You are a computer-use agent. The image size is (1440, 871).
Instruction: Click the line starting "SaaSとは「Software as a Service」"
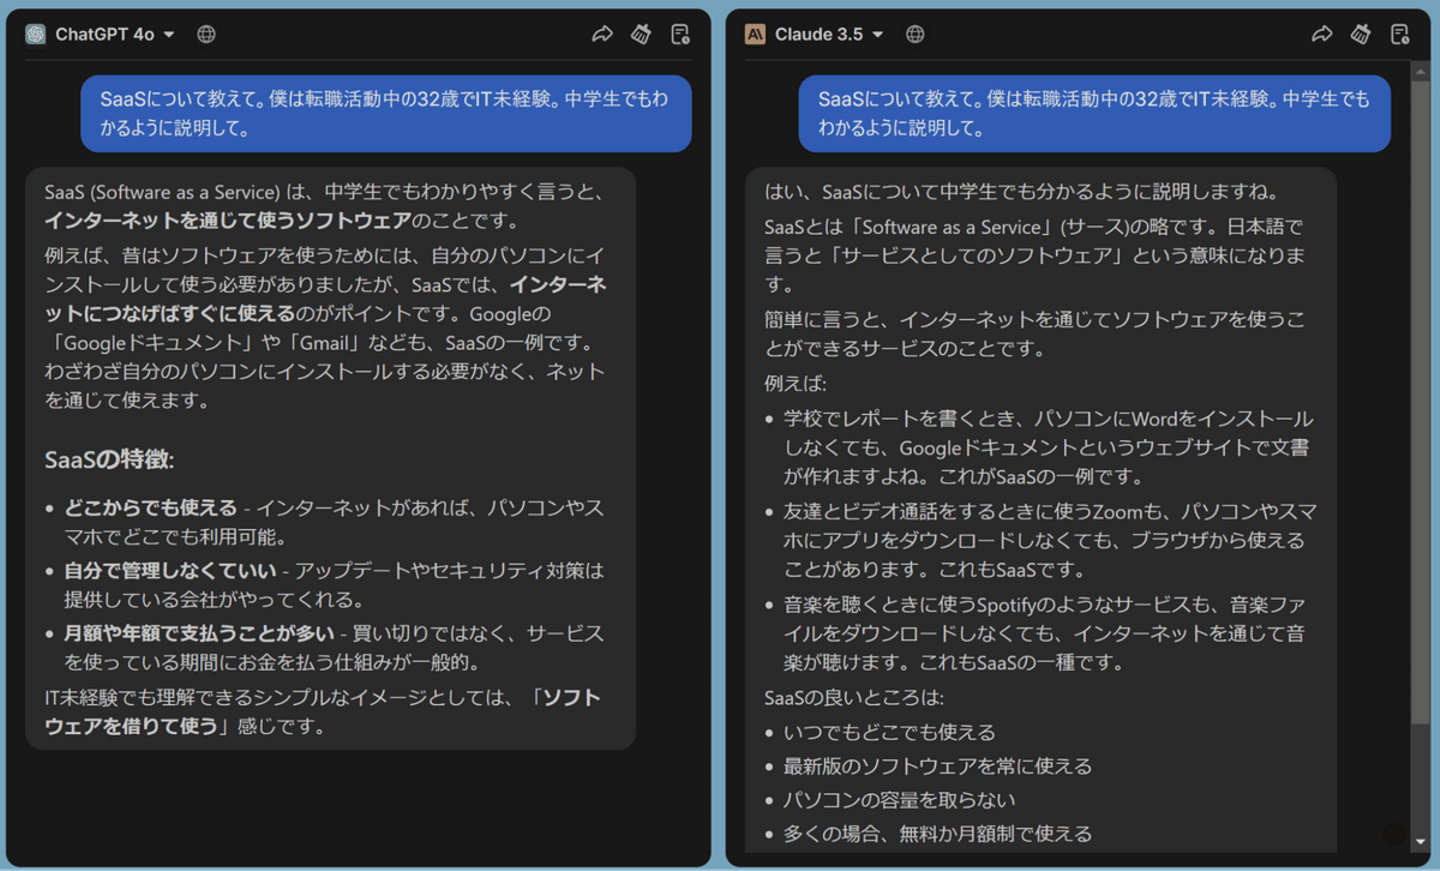coord(1034,256)
